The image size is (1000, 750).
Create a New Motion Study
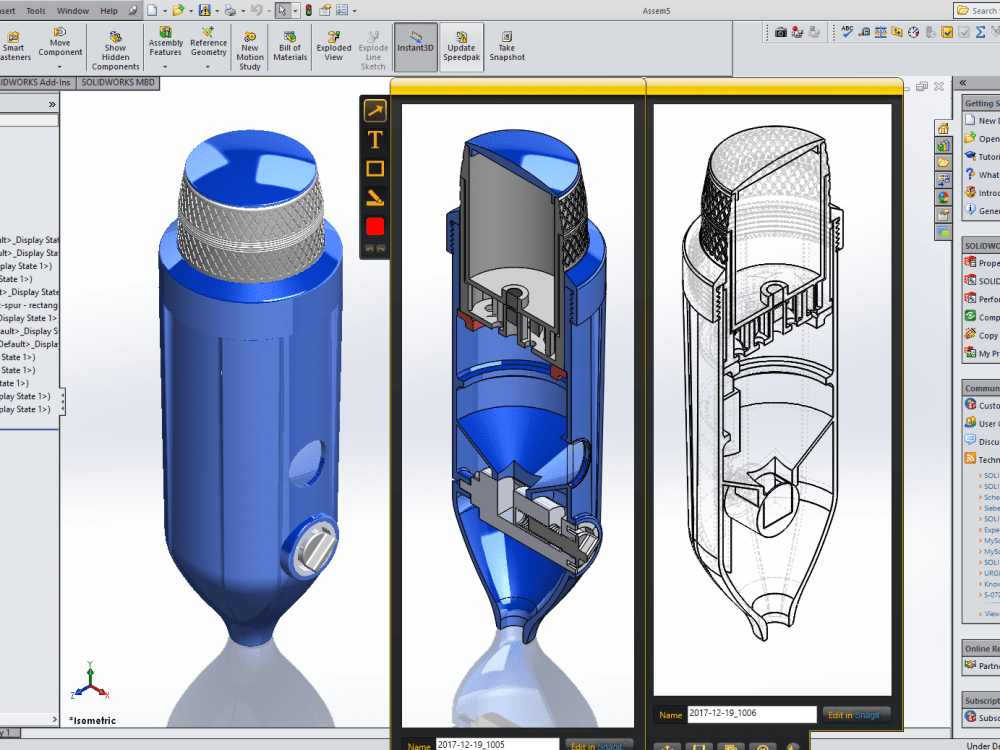250,45
